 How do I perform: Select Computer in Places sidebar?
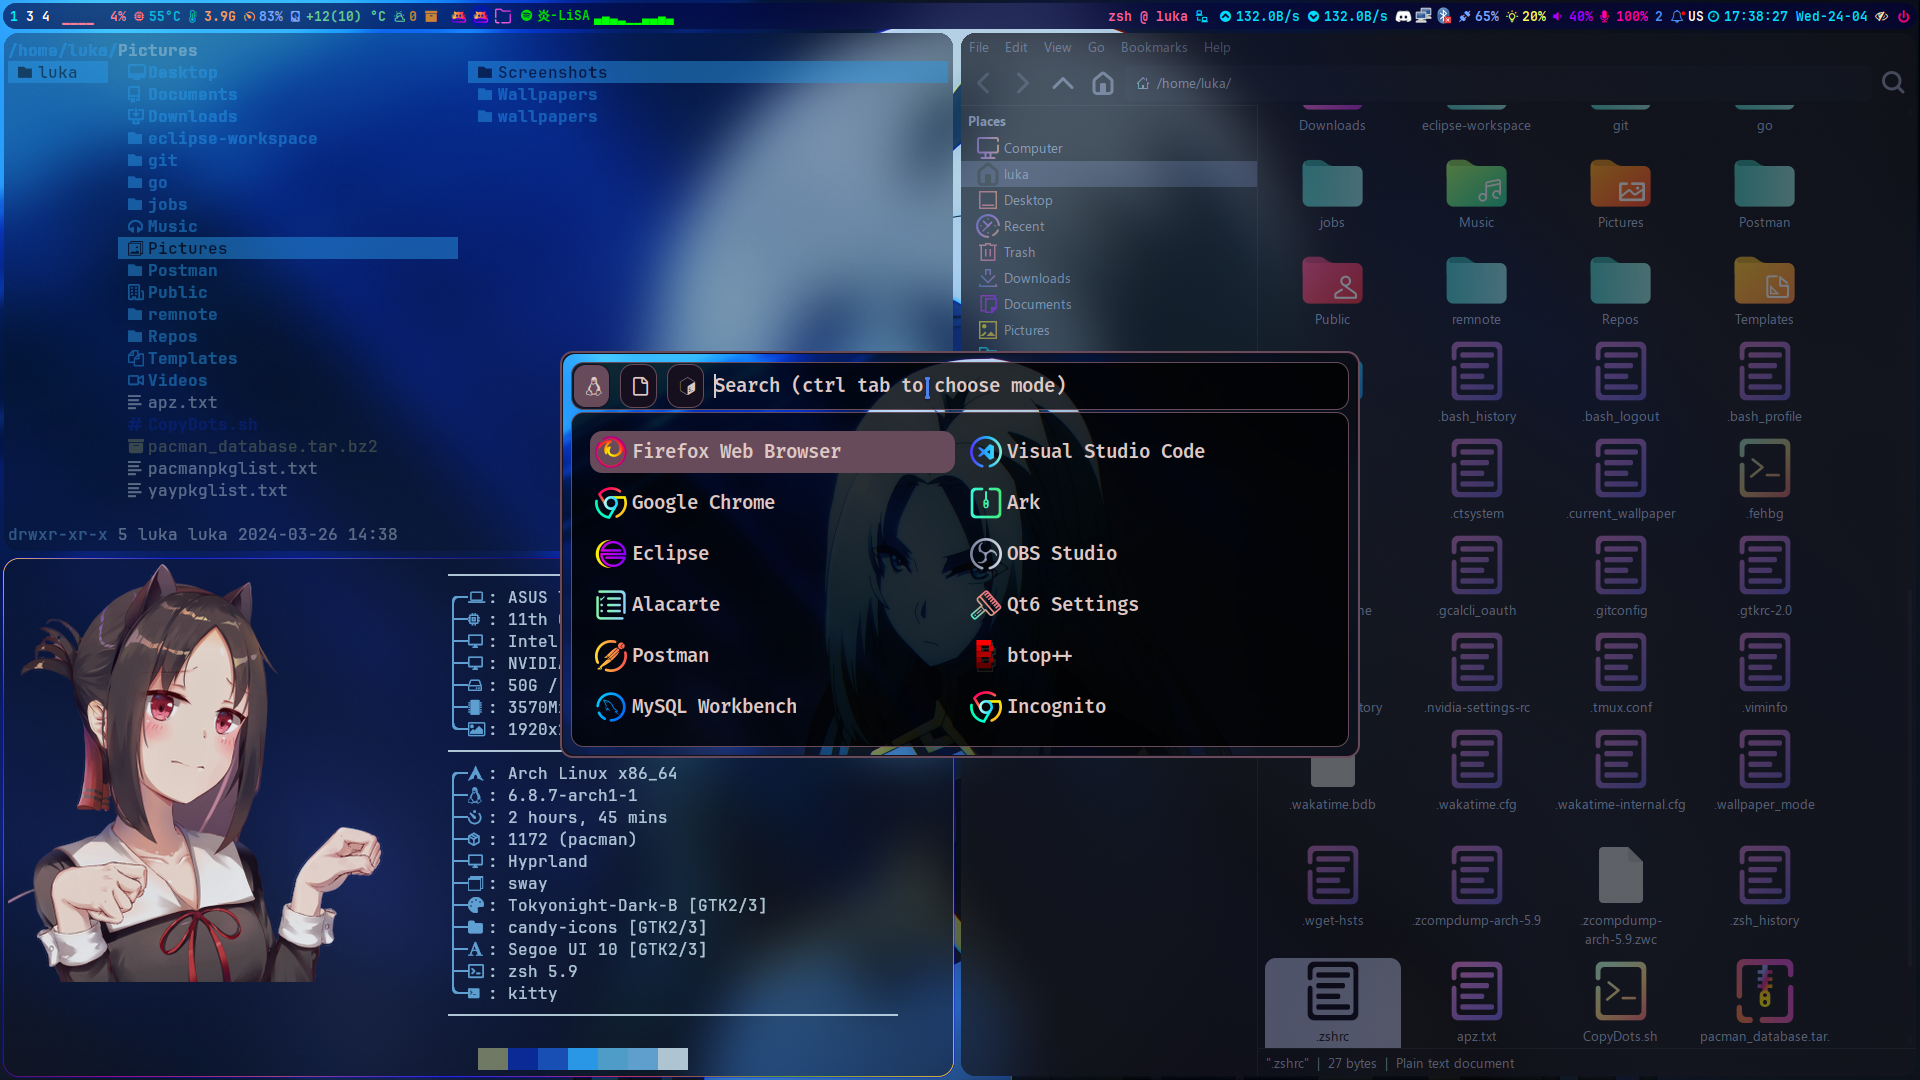[1109, 148]
